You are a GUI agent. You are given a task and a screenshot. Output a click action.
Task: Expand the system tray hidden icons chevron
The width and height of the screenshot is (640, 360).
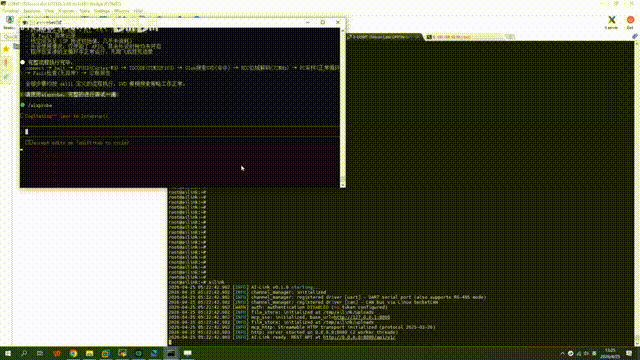click(562, 353)
